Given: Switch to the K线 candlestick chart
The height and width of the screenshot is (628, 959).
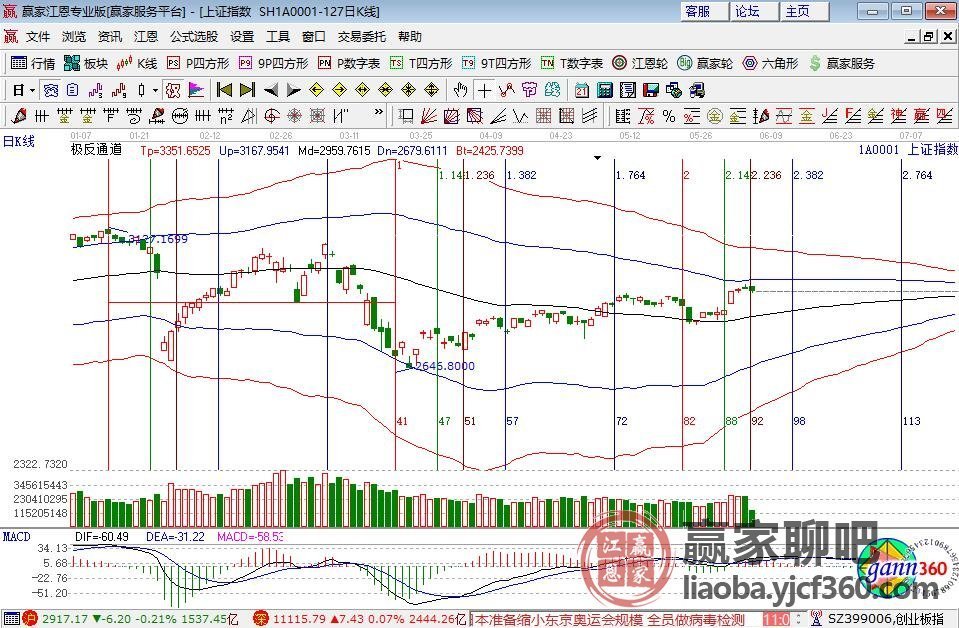Looking at the screenshot, I should [137, 63].
